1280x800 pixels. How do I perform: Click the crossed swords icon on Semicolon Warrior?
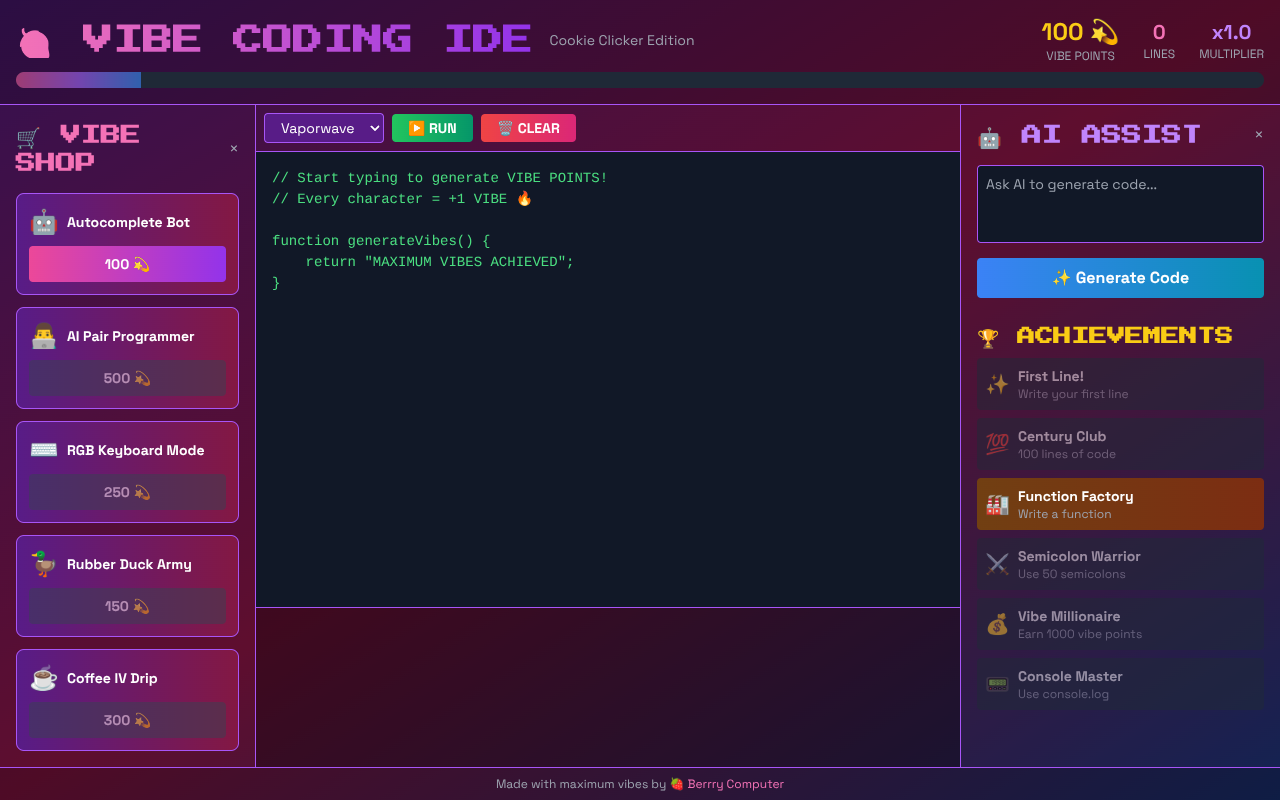(996, 564)
